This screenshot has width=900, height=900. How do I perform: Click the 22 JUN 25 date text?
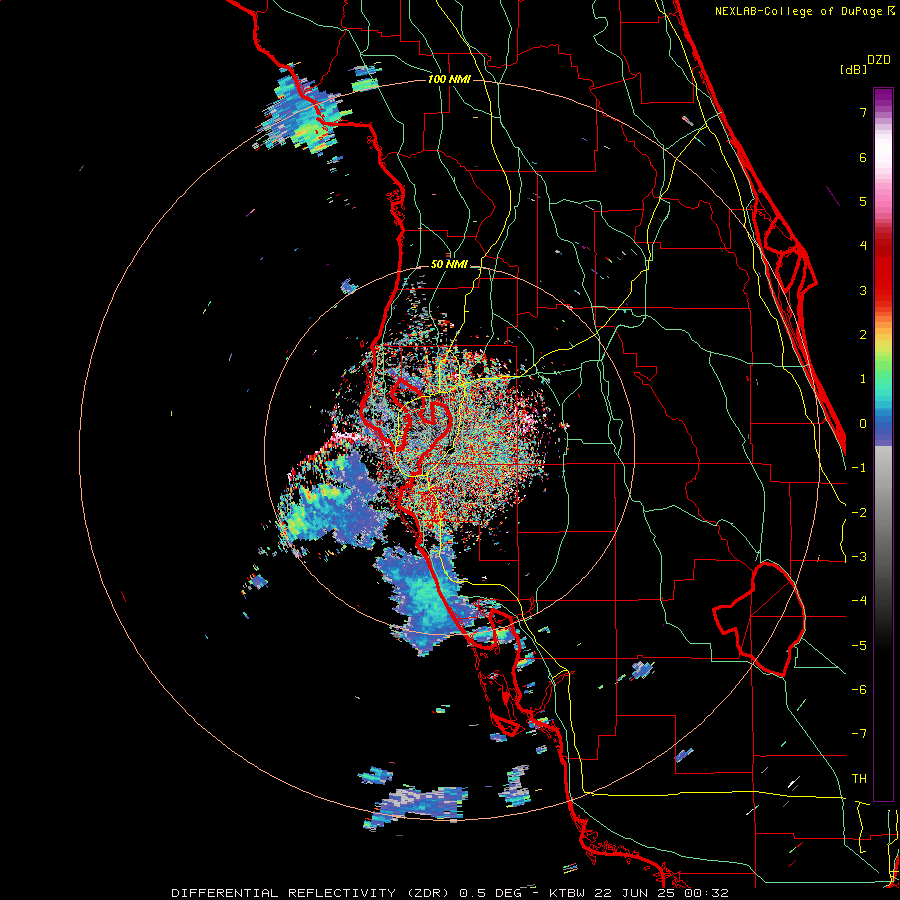(x=635, y=893)
